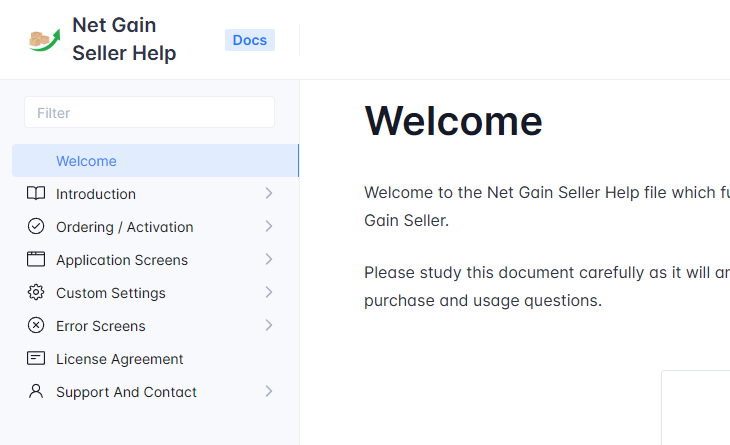The height and width of the screenshot is (445, 730).
Task: Open Support And Contact in sidebar
Action: tap(126, 392)
